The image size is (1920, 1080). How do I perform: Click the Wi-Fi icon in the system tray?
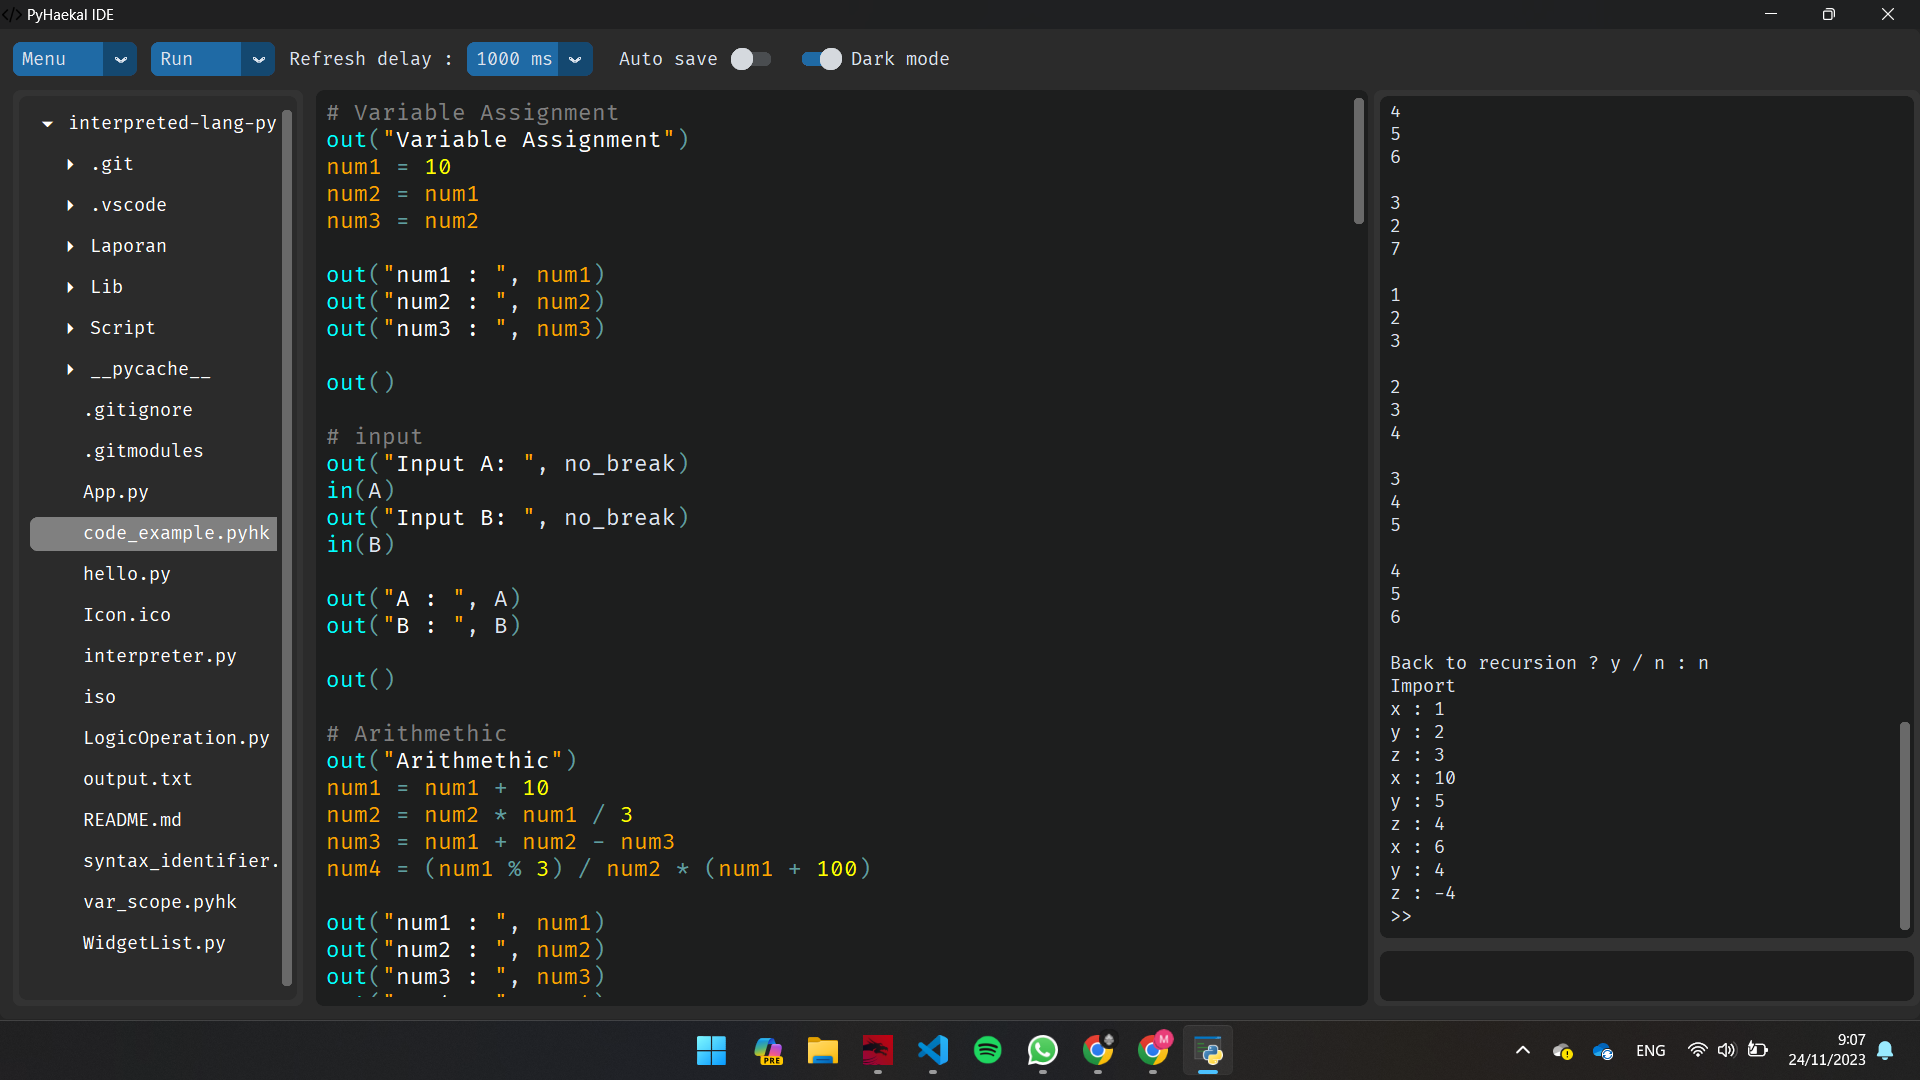[1697, 1050]
